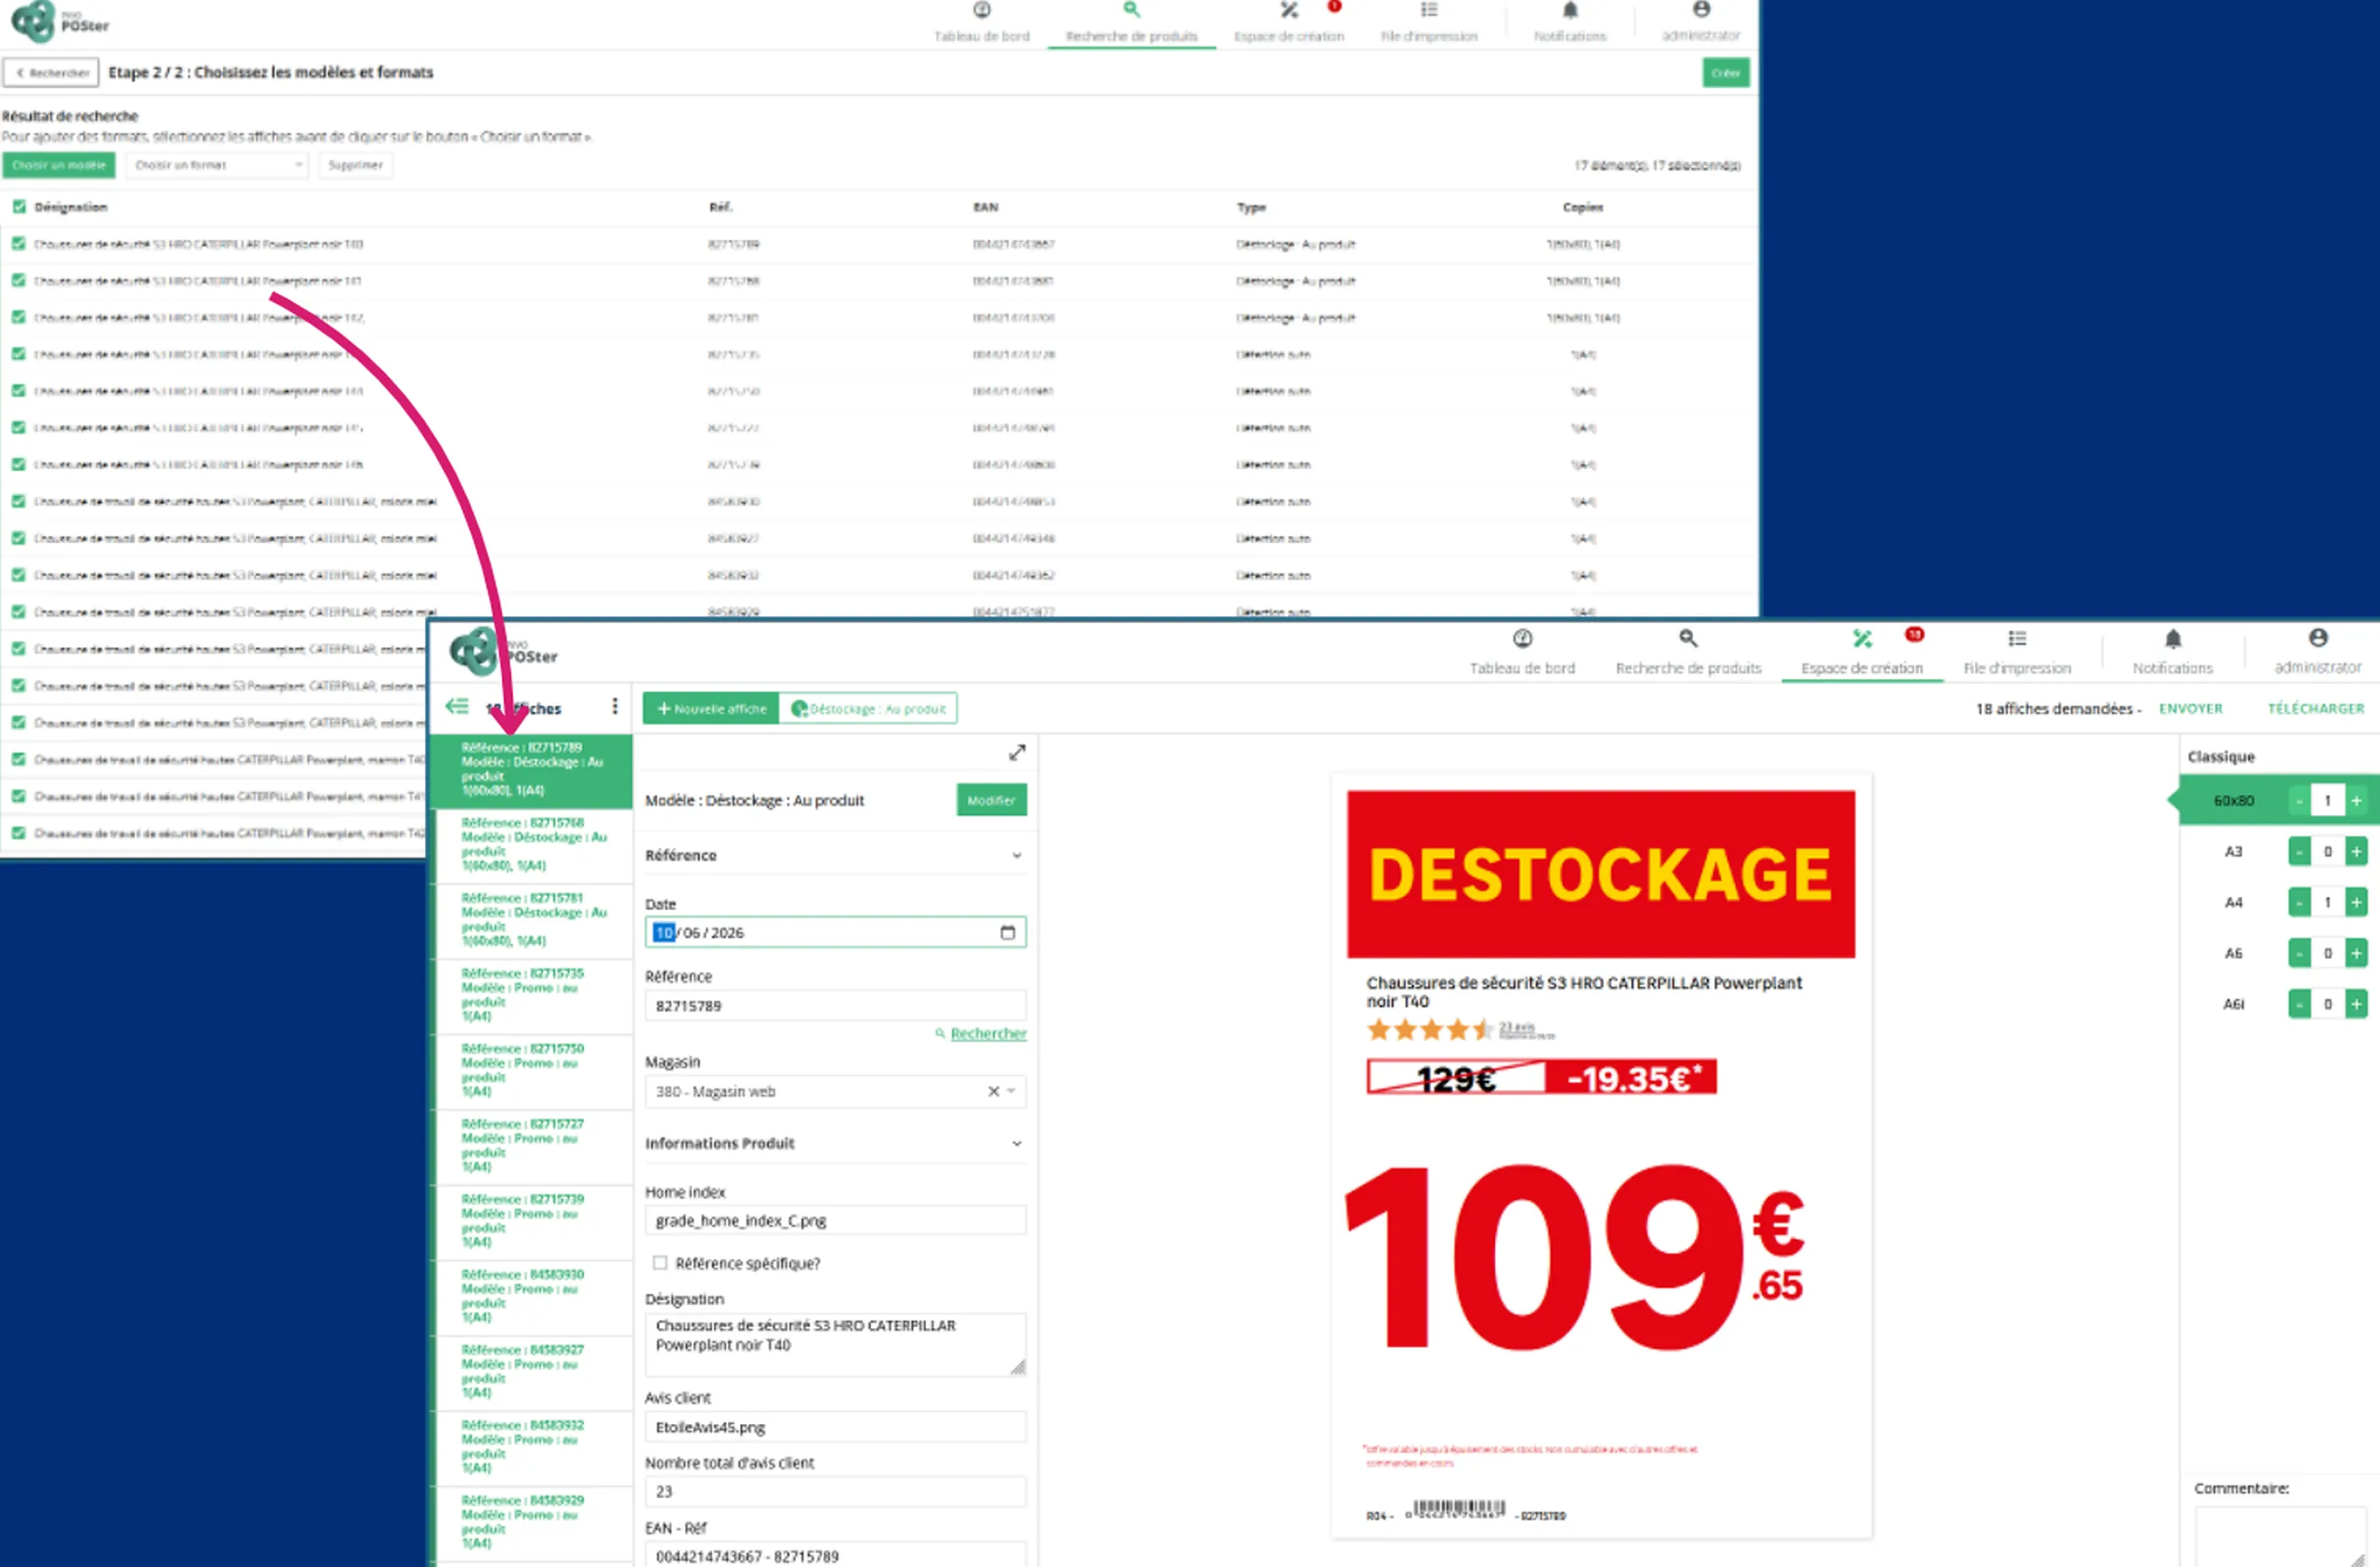This screenshot has width=2380, height=1567.
Task: Open three-dot menu beside affiches list
Action: pos(615,706)
